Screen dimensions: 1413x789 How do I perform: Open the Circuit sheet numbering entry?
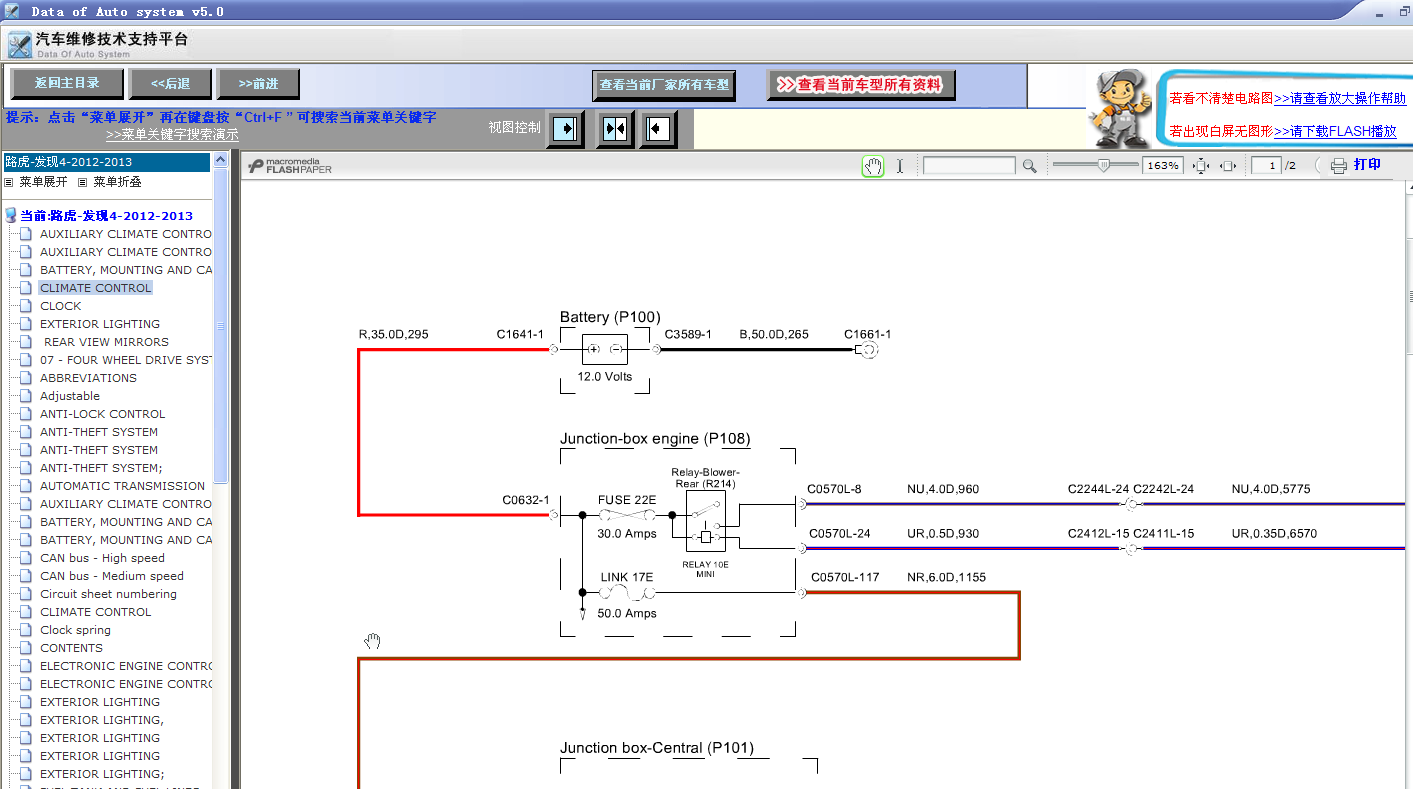click(108, 594)
